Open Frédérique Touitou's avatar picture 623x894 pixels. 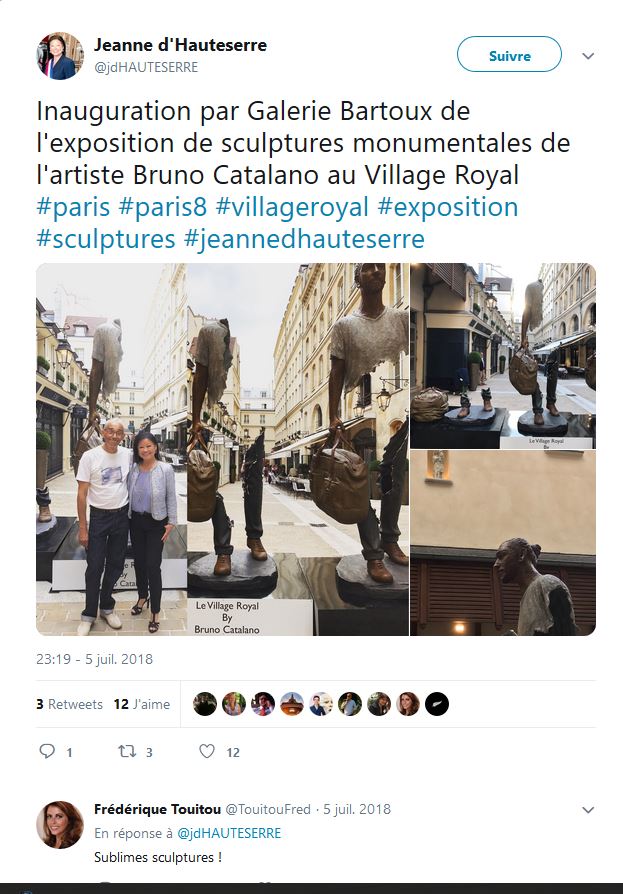coord(60,824)
